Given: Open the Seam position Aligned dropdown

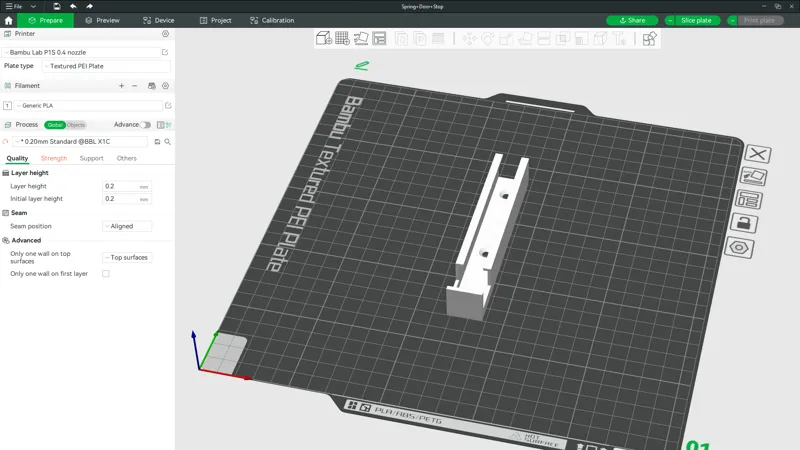Looking at the screenshot, I should 127,226.
